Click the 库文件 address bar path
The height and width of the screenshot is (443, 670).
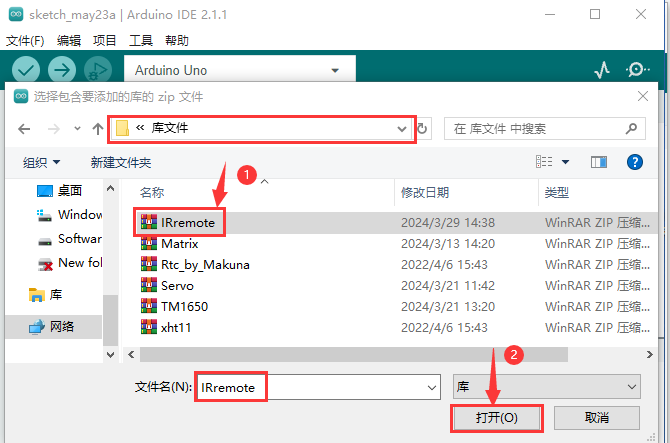coord(170,128)
